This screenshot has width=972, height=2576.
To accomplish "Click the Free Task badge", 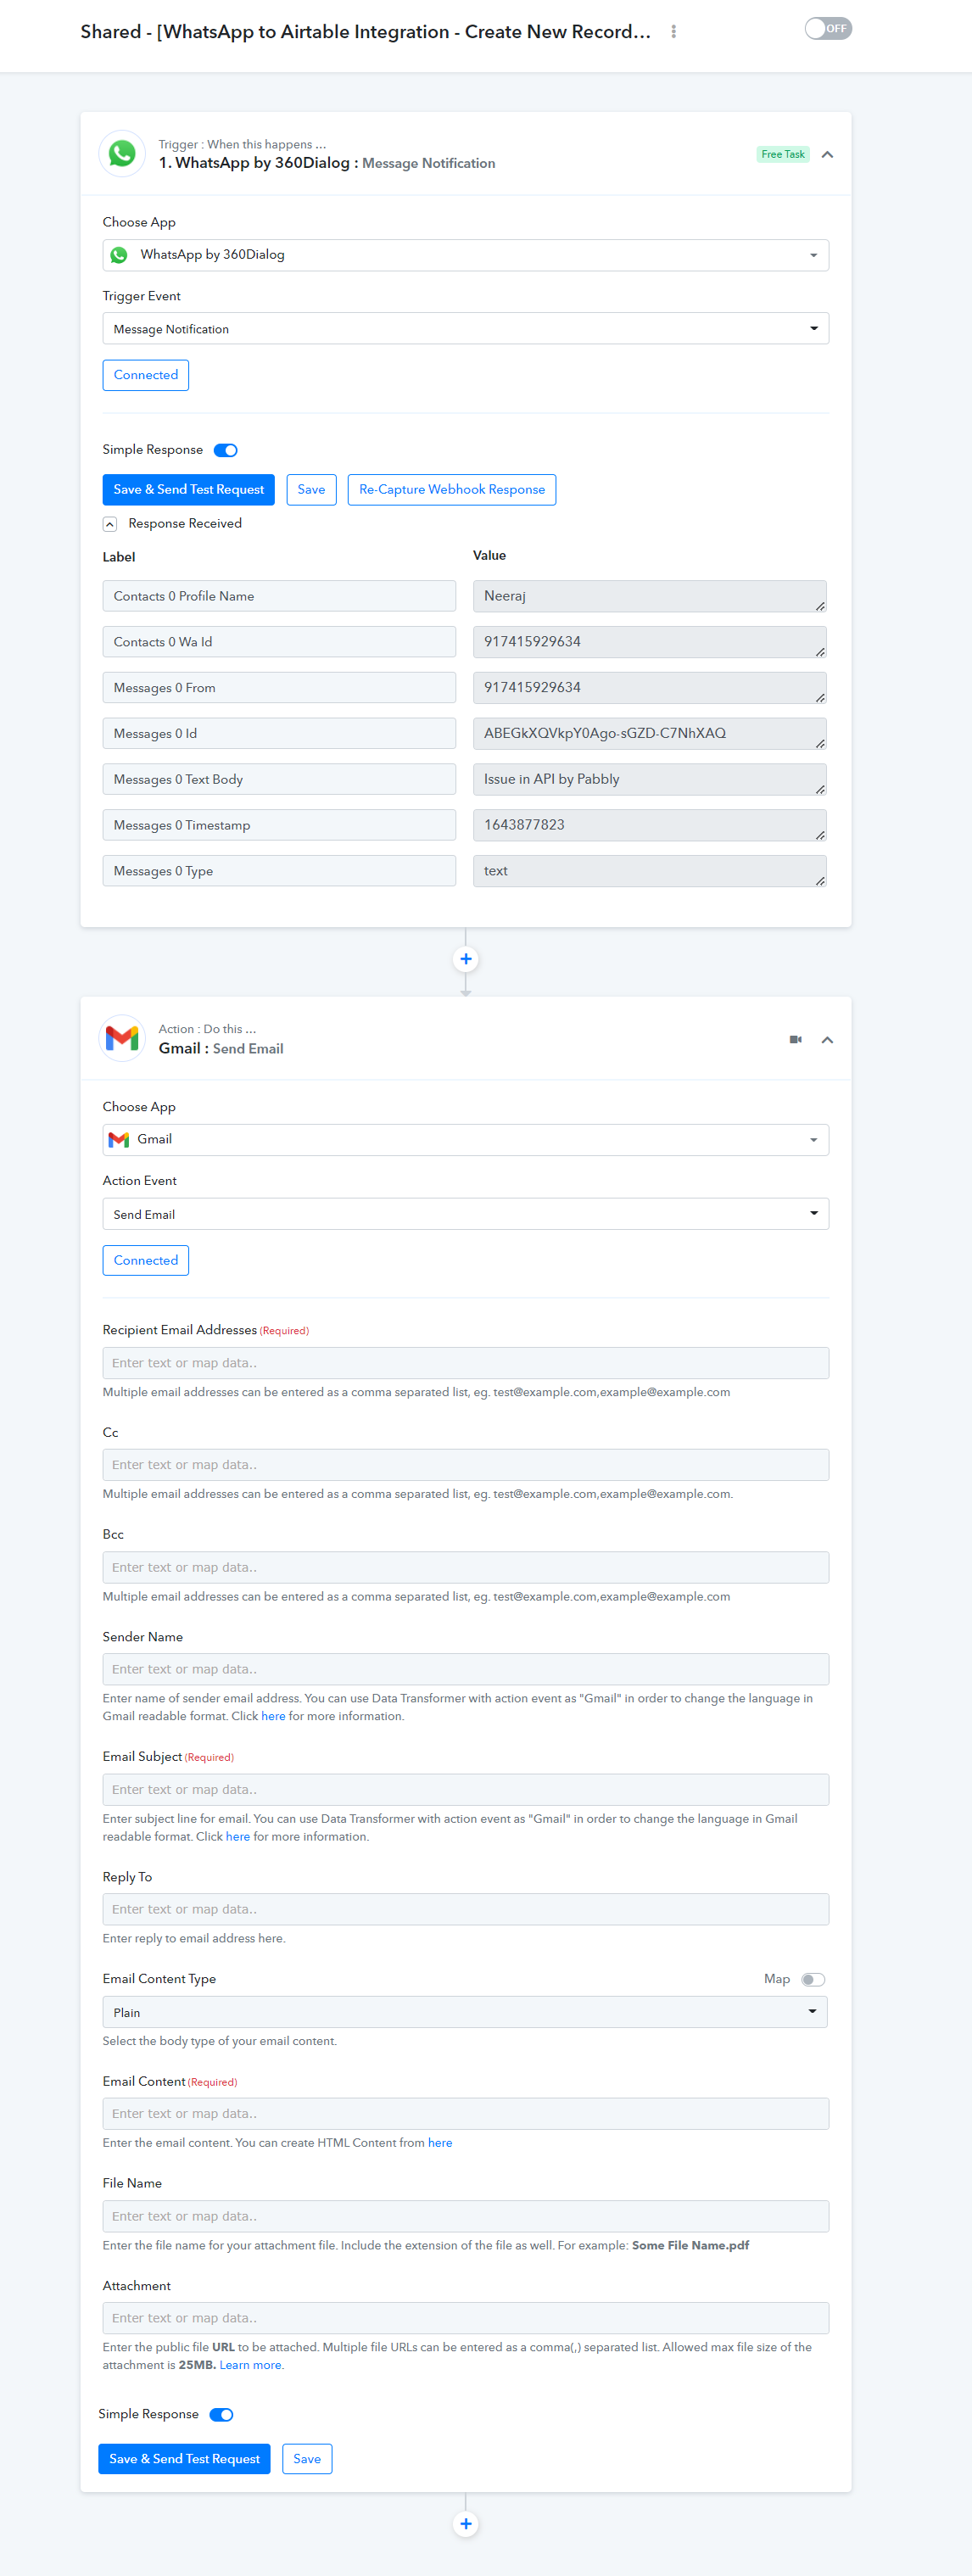I will [x=782, y=155].
